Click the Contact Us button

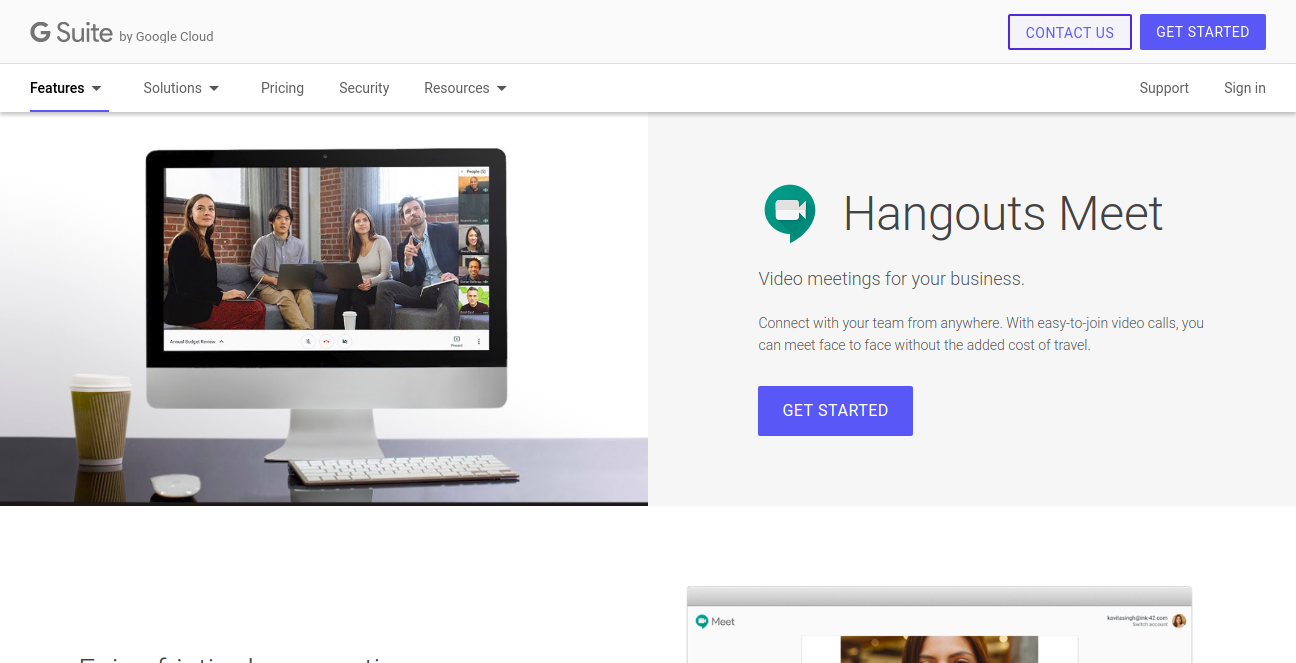pyautogui.click(x=1070, y=32)
